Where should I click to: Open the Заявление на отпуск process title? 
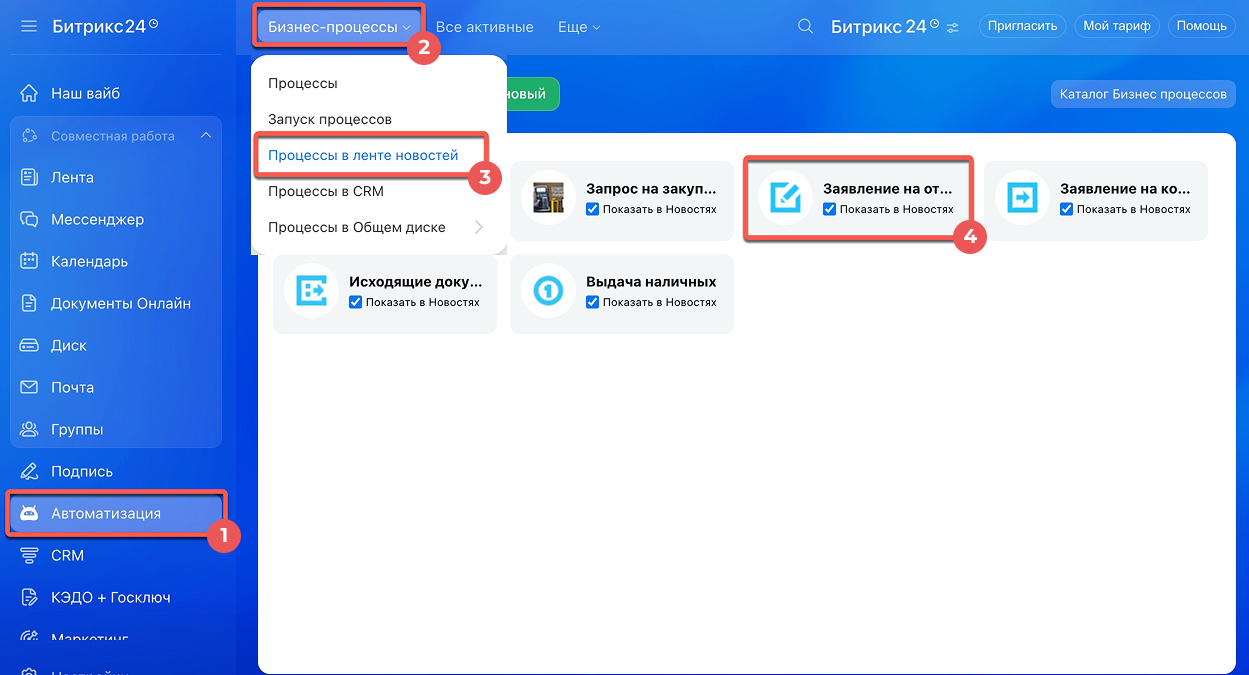point(888,188)
